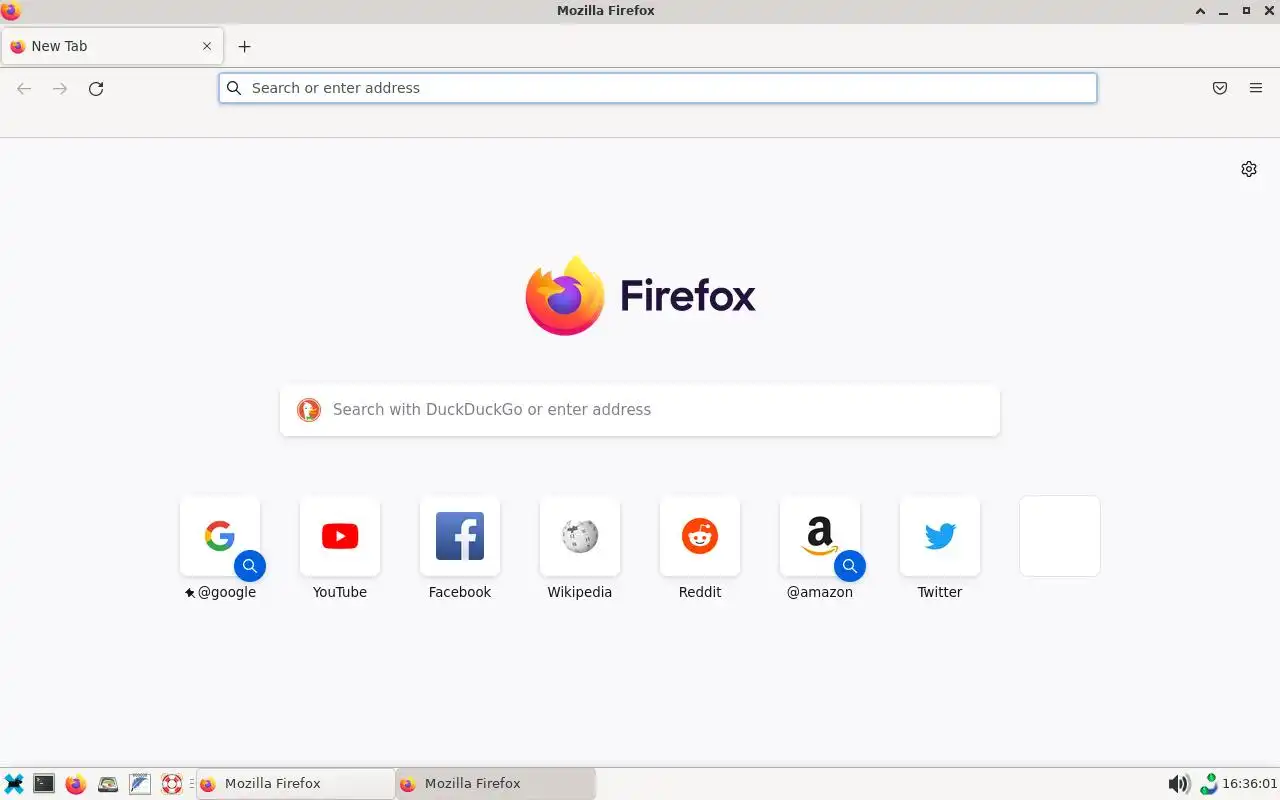Viewport: 1280px width, 800px height.
Task: Open the YouTube shortcut tile
Action: coord(340,536)
